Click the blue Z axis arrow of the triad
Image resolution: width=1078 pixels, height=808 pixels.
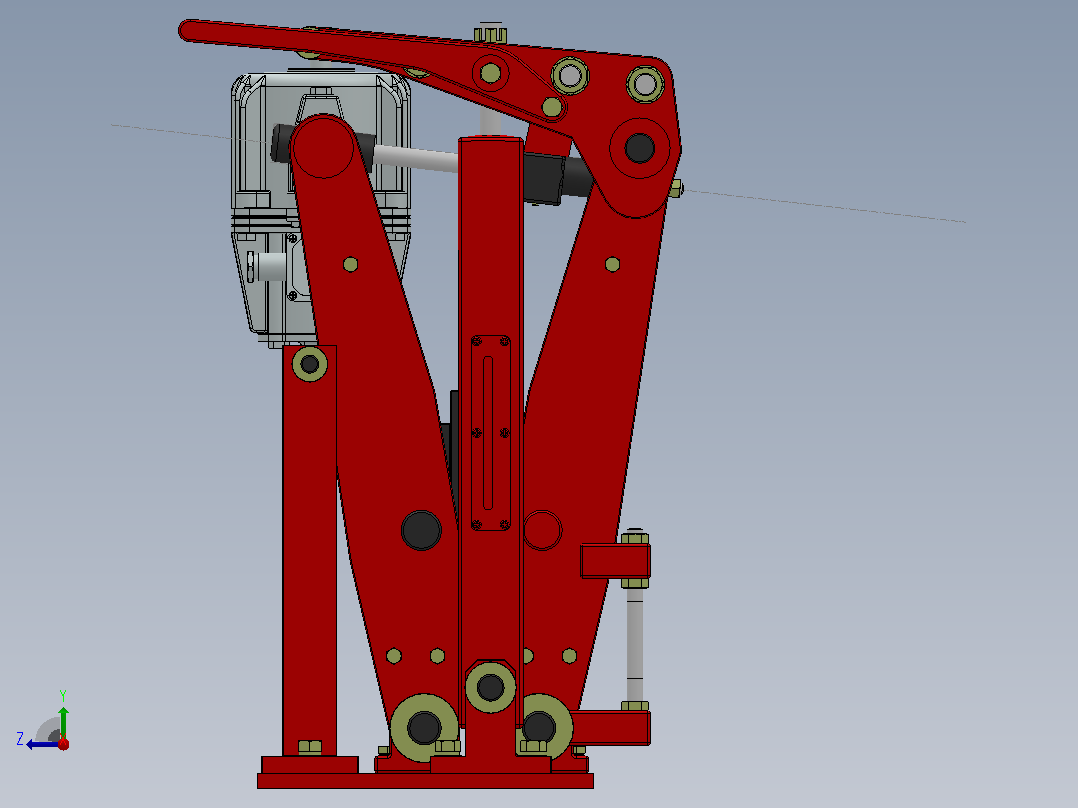click(42, 744)
